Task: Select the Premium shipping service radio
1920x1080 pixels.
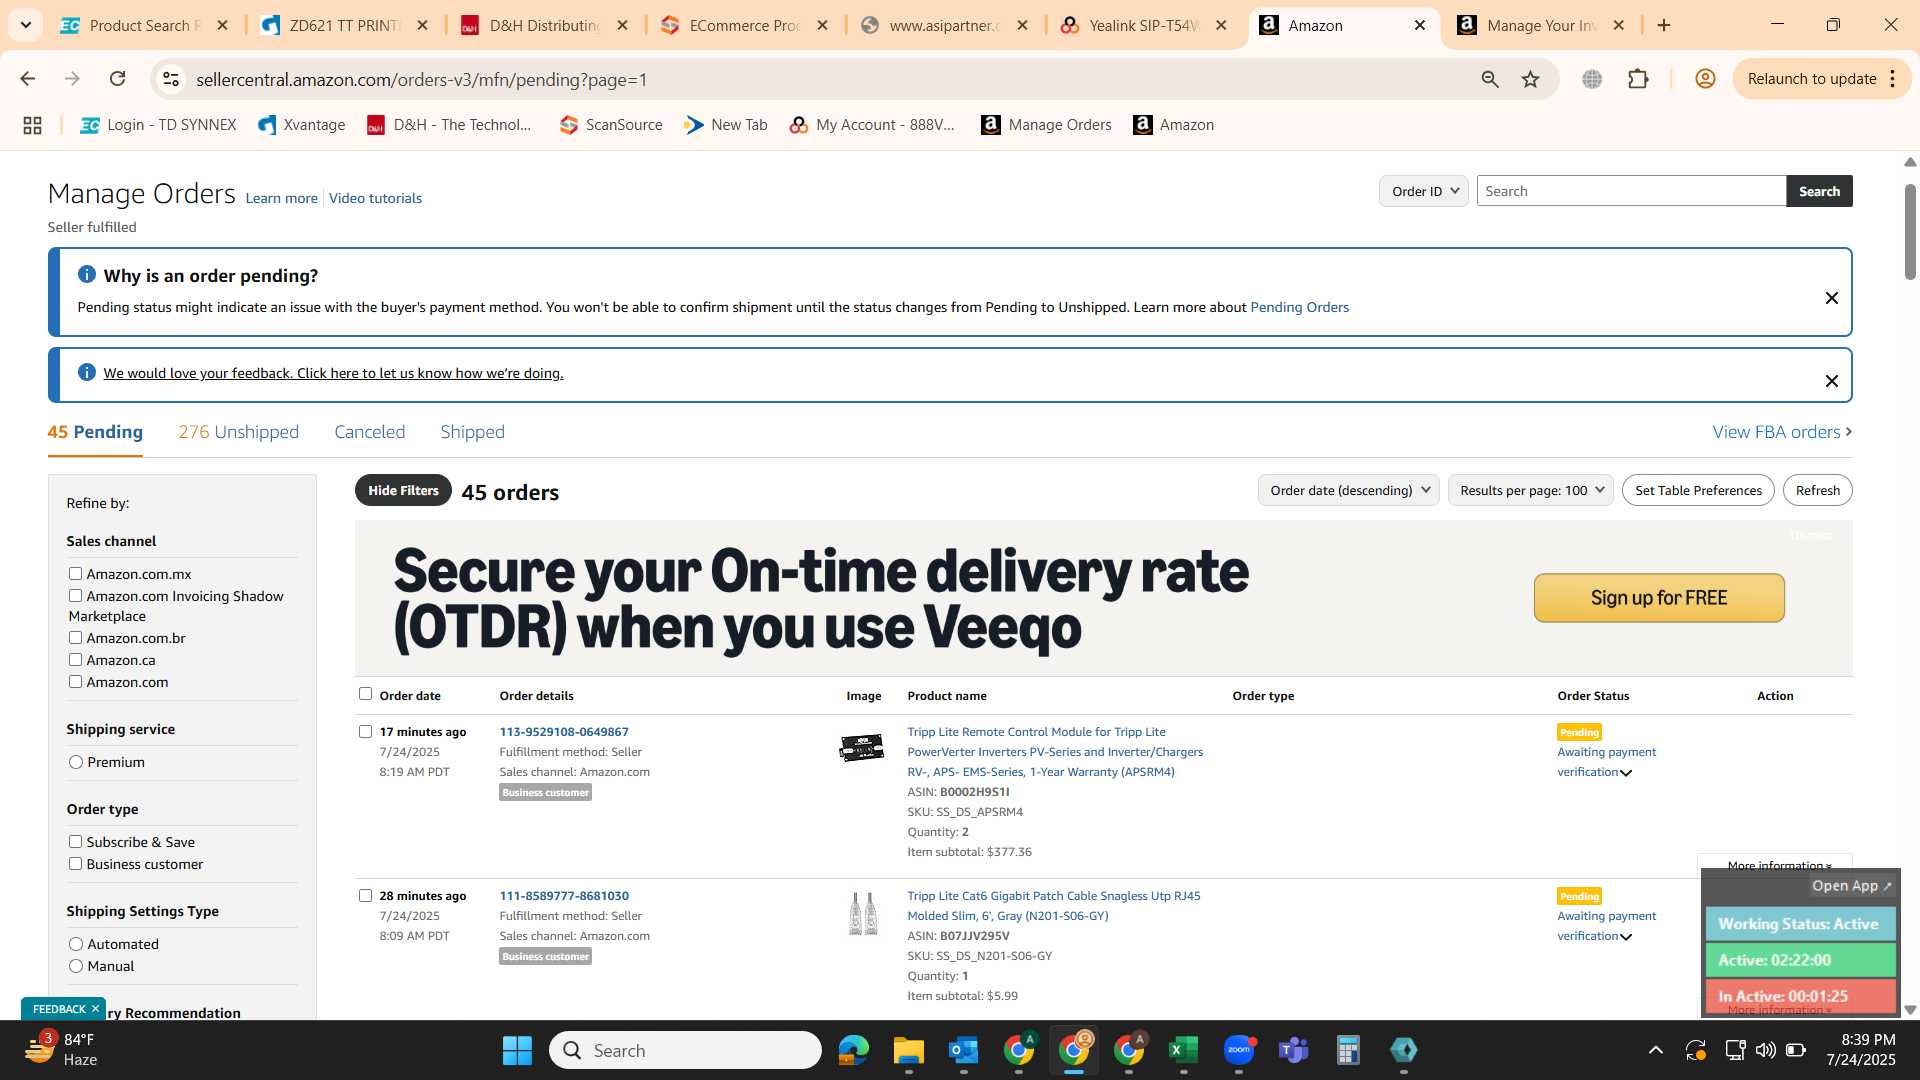Action: [76, 762]
